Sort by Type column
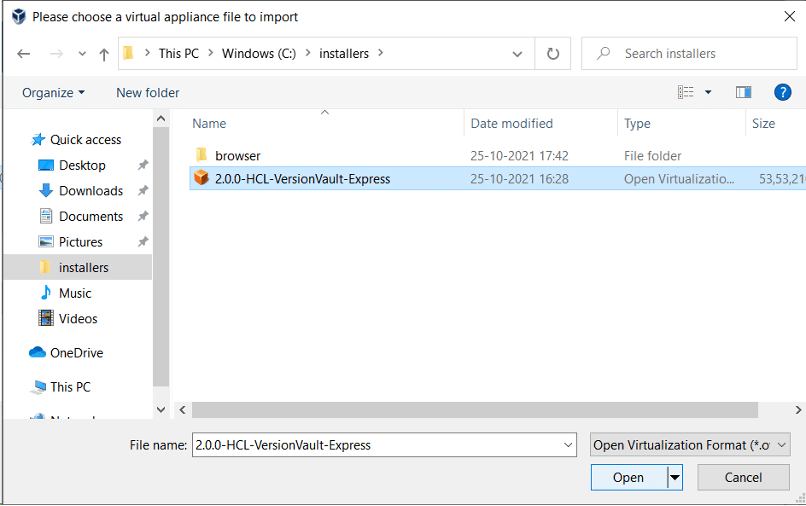 point(637,123)
